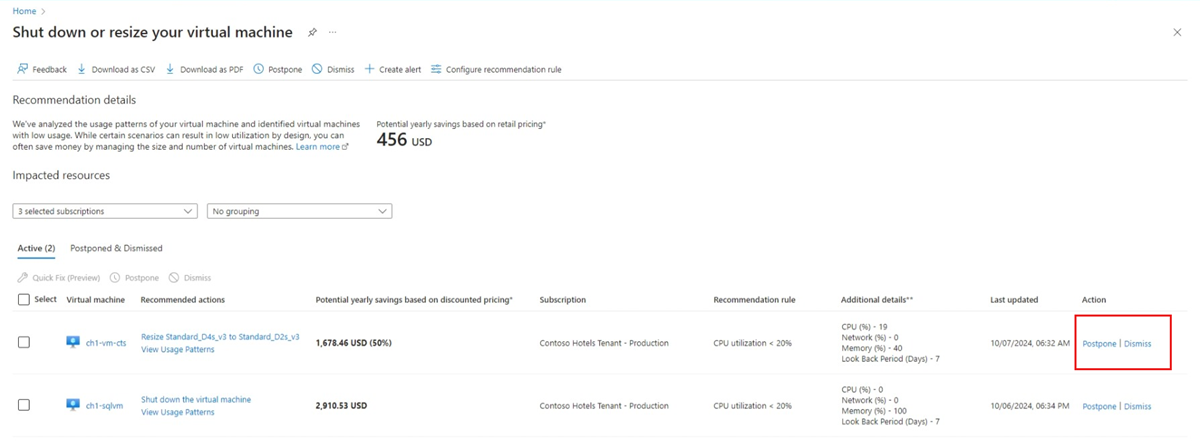Click the Dismiss icon in top toolbar

pos(317,69)
